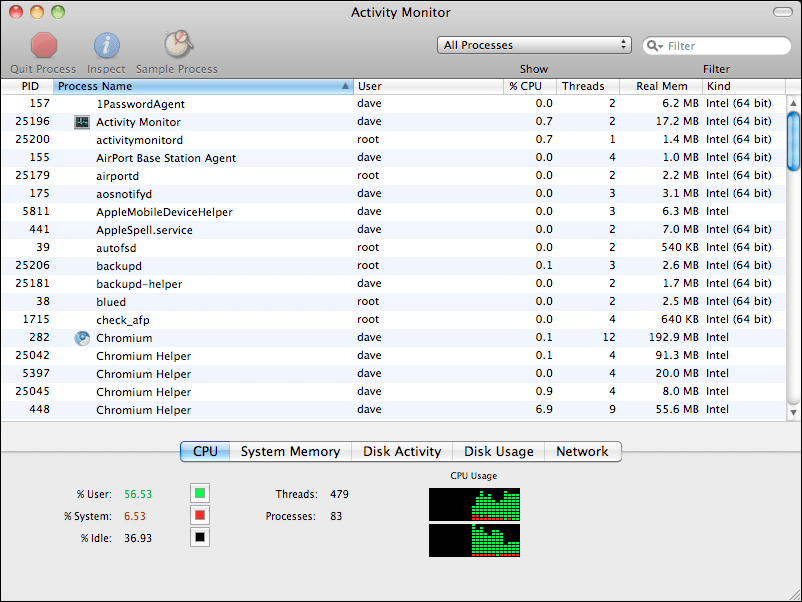Image resolution: width=802 pixels, height=602 pixels.
Task: Select the autofsd process
Action: (393, 248)
